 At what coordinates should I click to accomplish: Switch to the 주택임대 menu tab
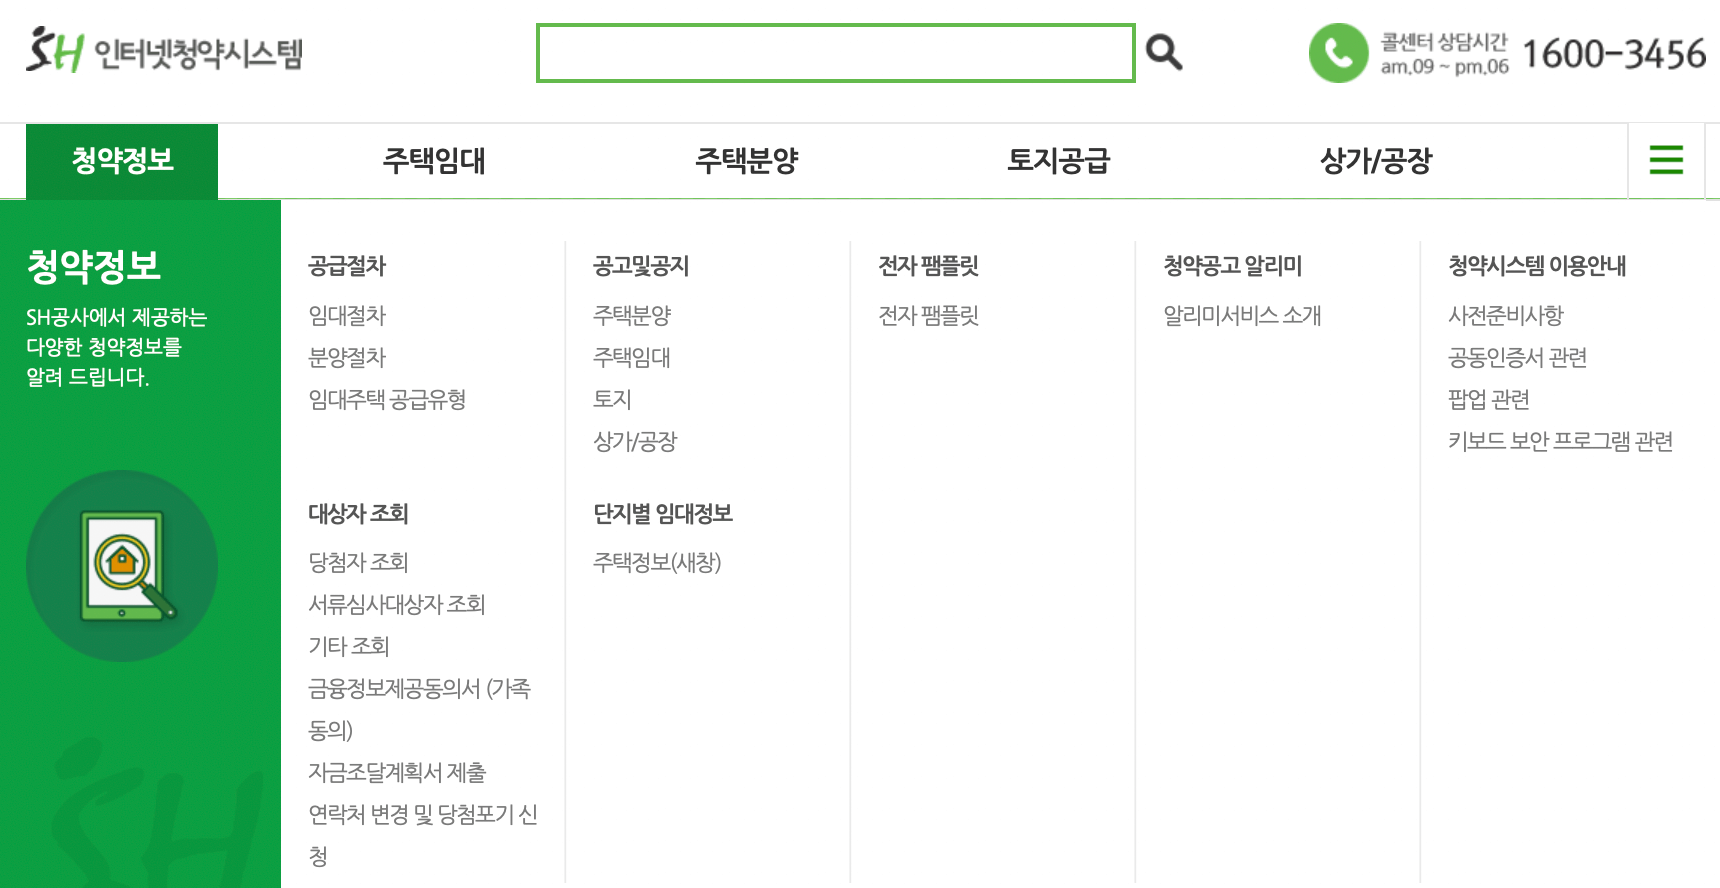pos(434,160)
